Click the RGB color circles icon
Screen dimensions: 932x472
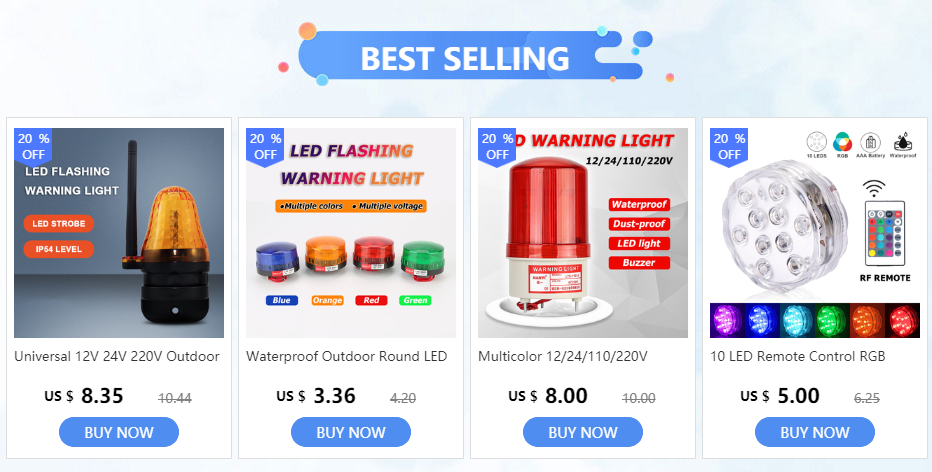(842, 143)
